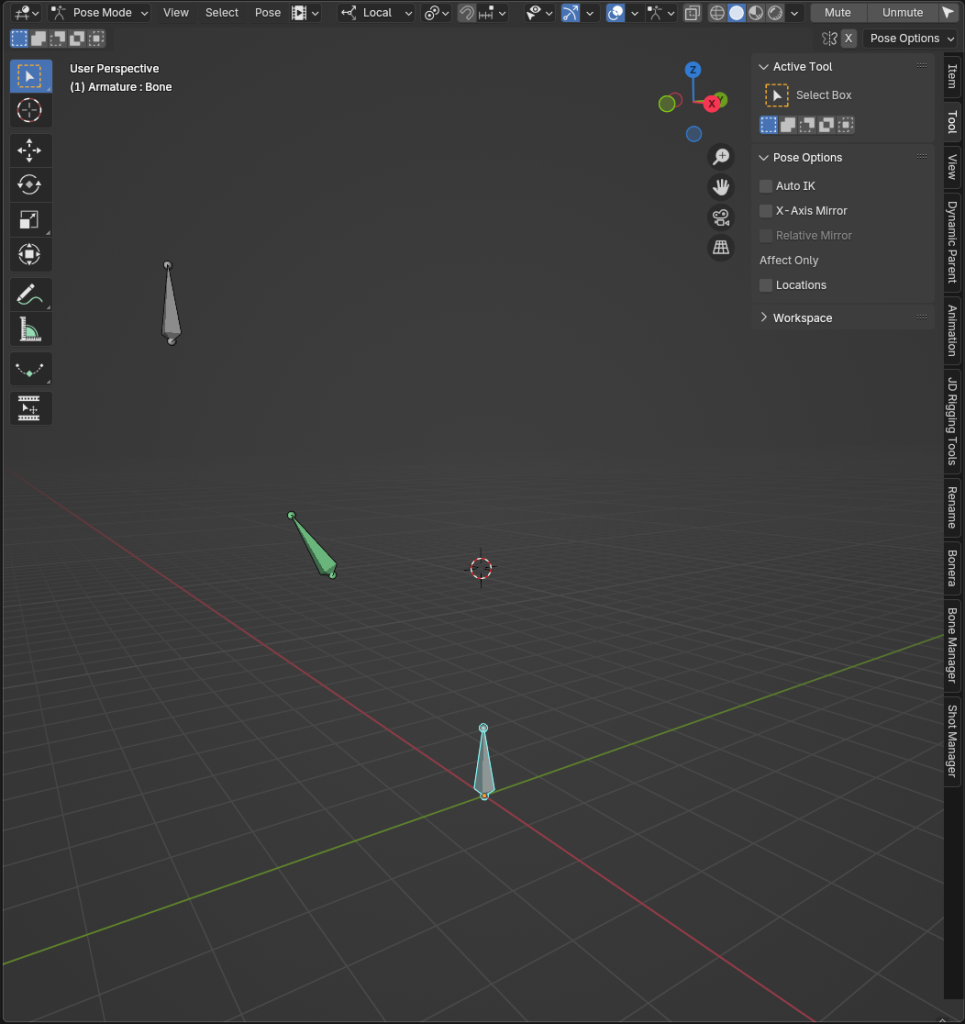Enable the Auto IK checkbox
965x1024 pixels.
766,186
